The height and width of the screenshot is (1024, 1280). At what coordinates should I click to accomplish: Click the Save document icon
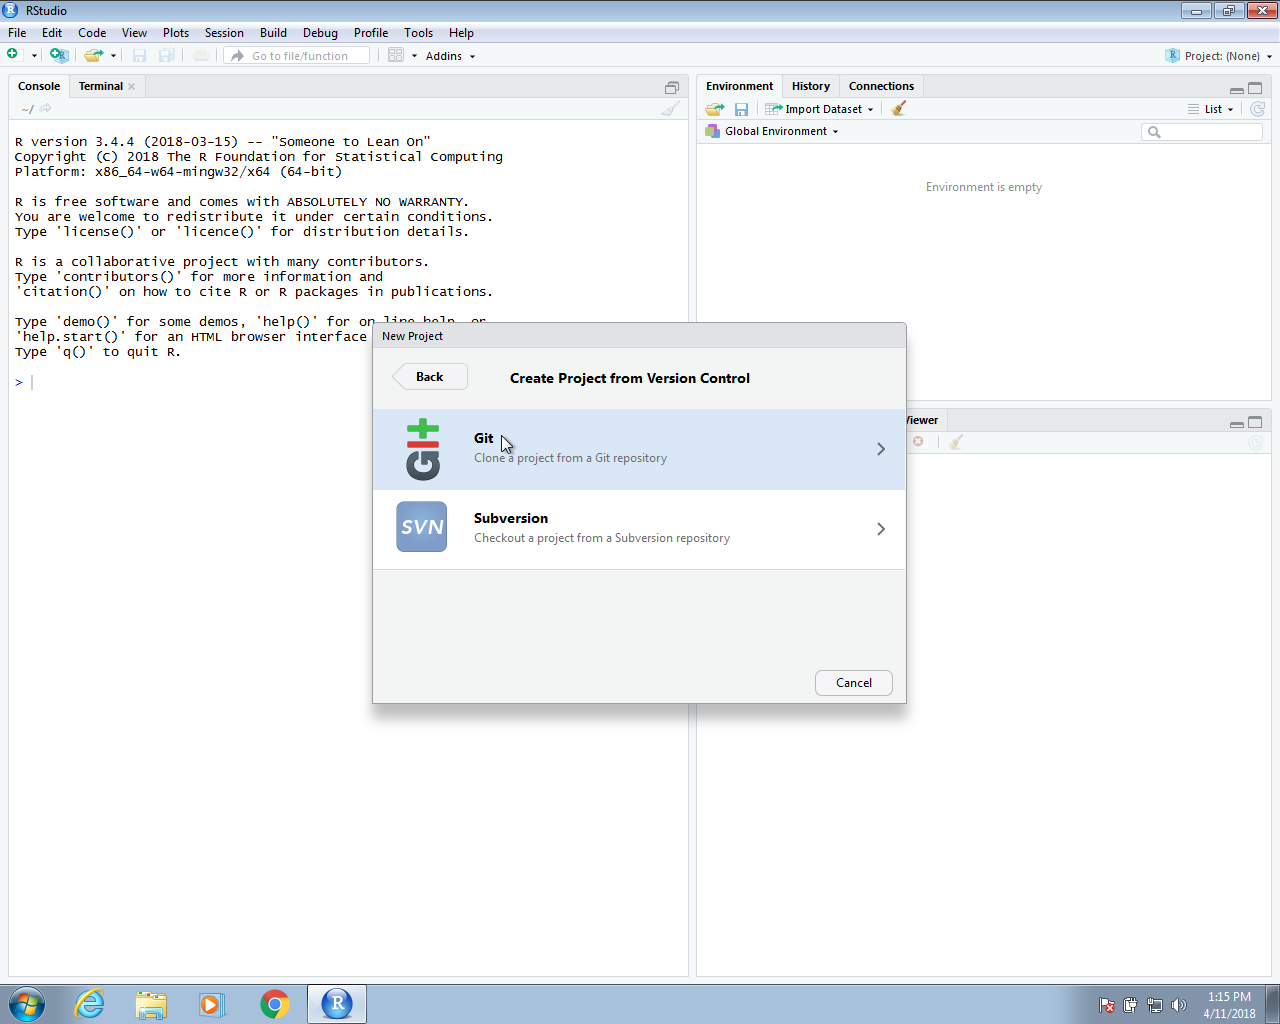(139, 55)
